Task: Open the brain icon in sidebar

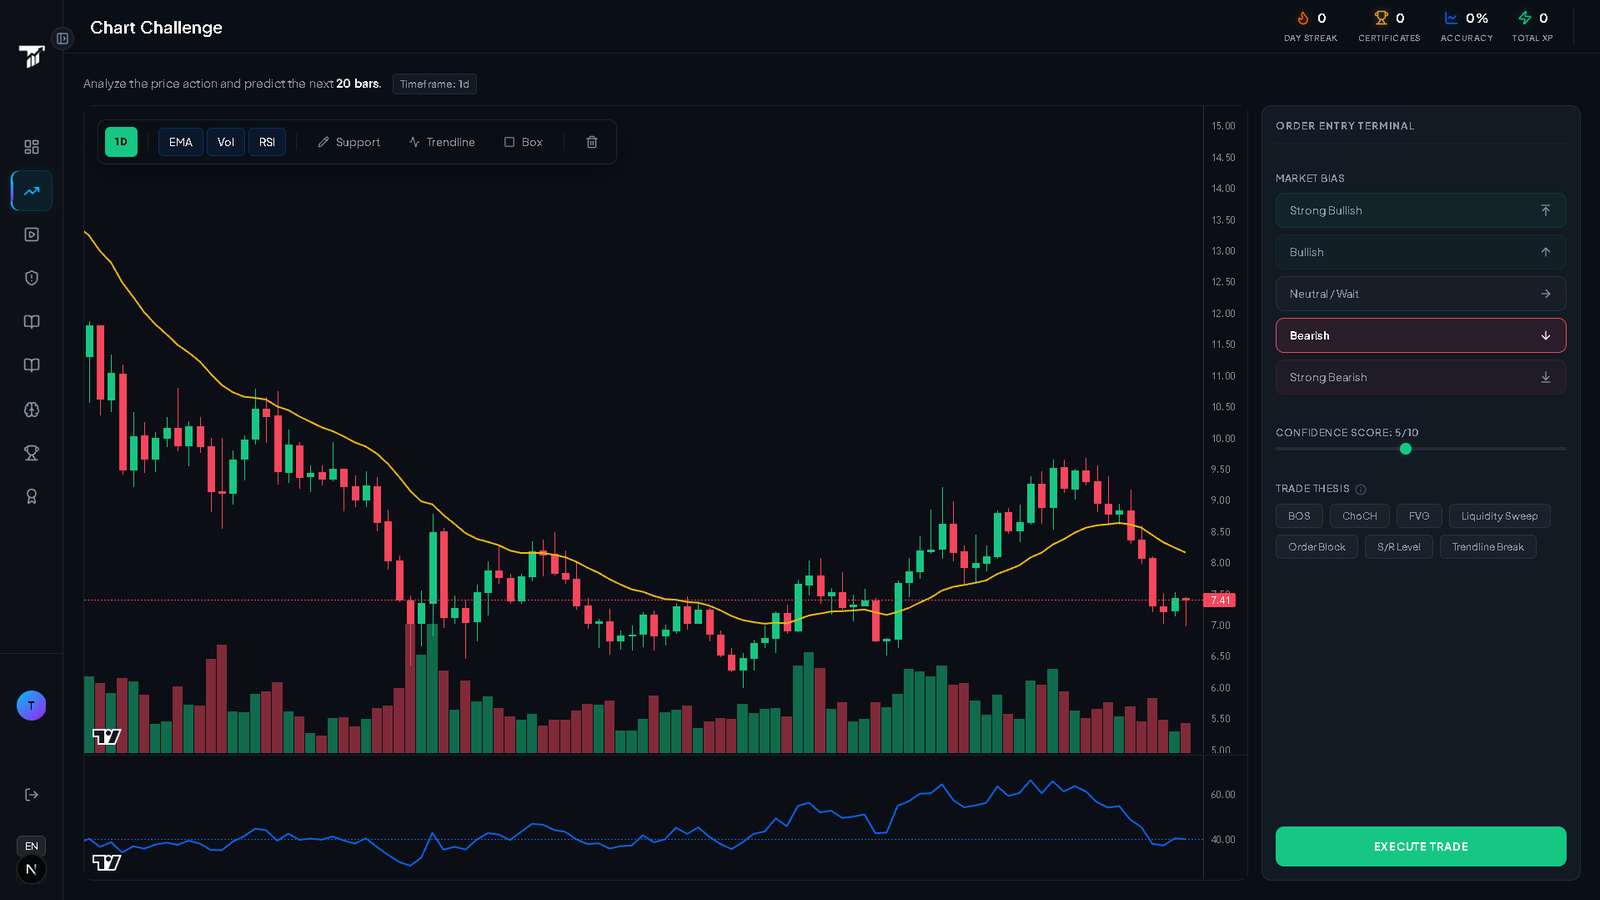Action: [31, 409]
